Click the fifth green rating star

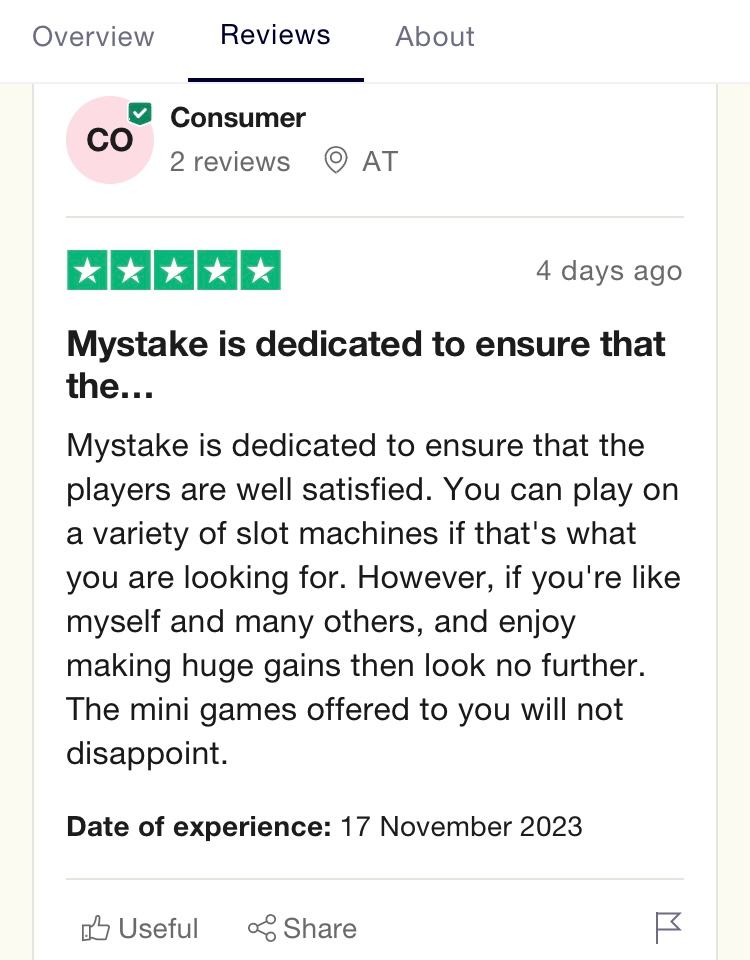click(x=260, y=271)
